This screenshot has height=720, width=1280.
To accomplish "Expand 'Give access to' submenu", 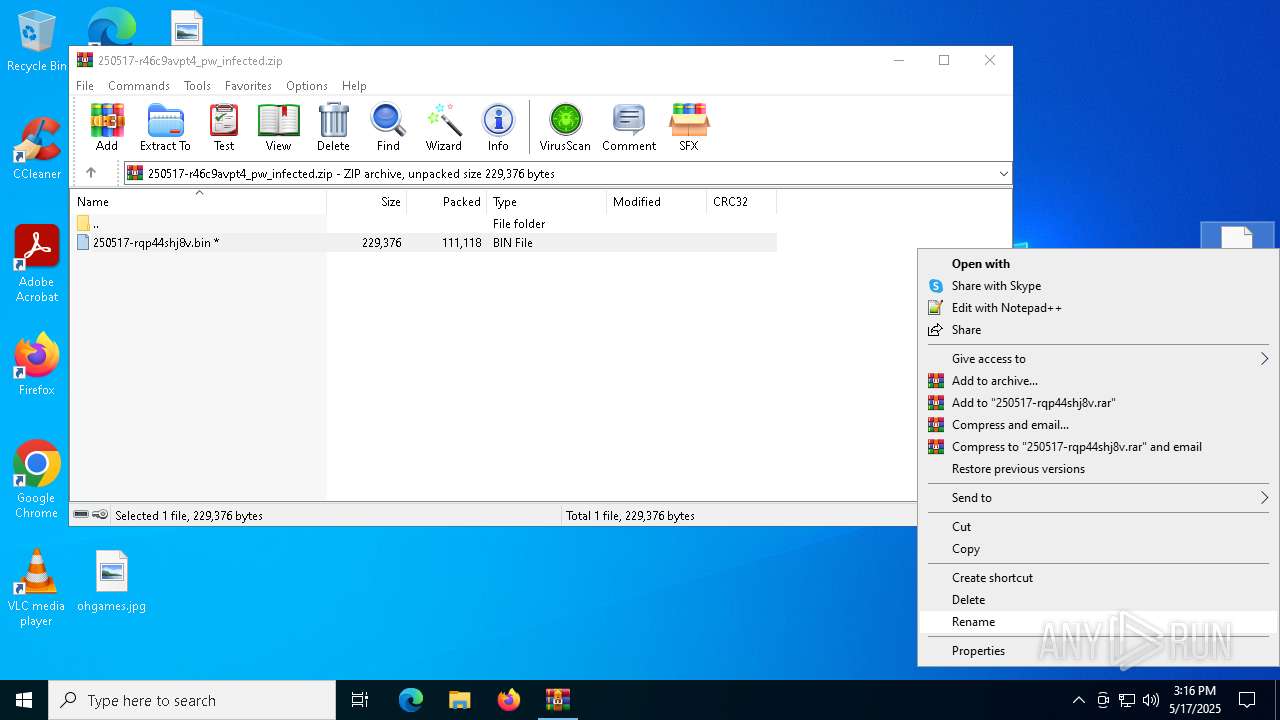I will click(1098, 359).
